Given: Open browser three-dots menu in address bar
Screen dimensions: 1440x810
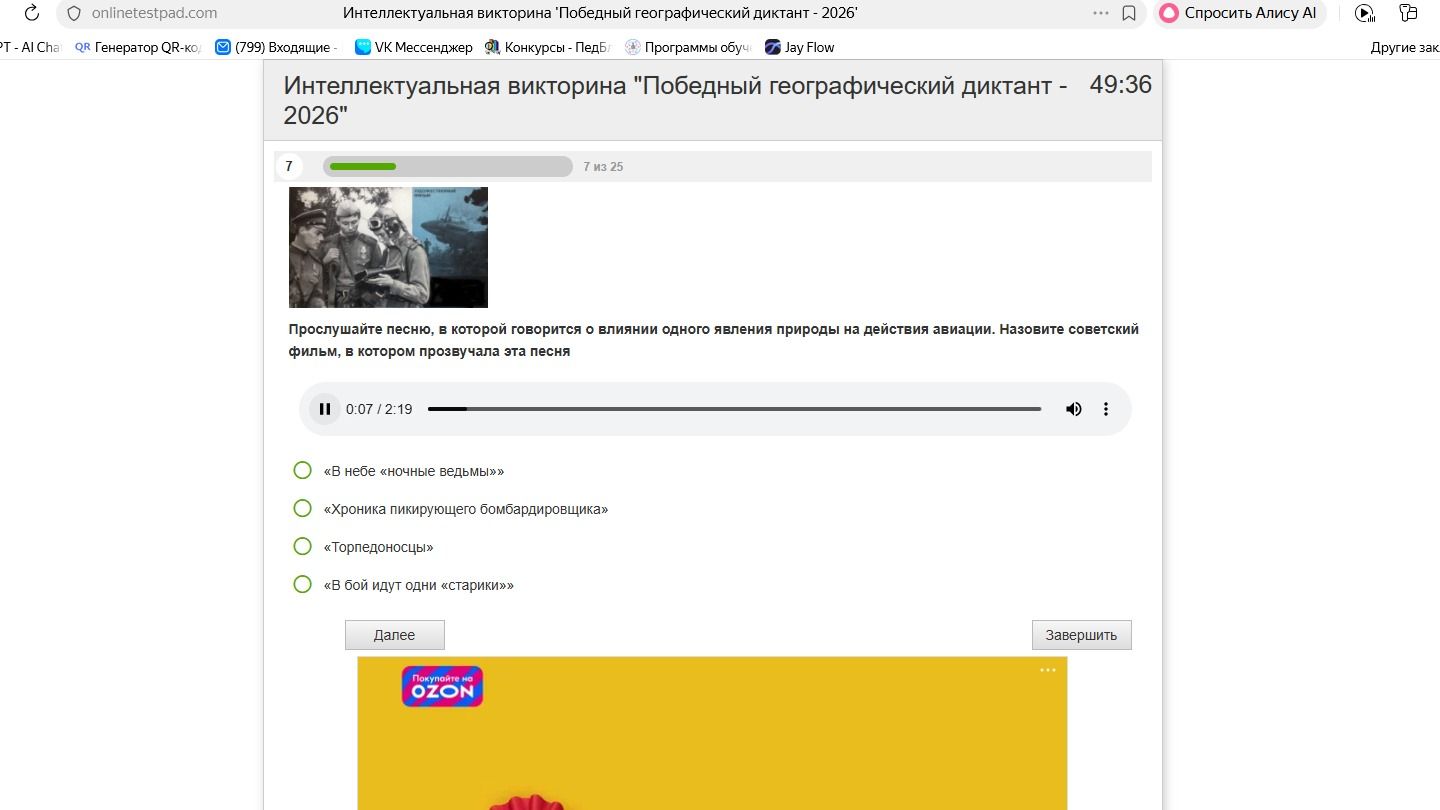Looking at the screenshot, I should click(1101, 13).
